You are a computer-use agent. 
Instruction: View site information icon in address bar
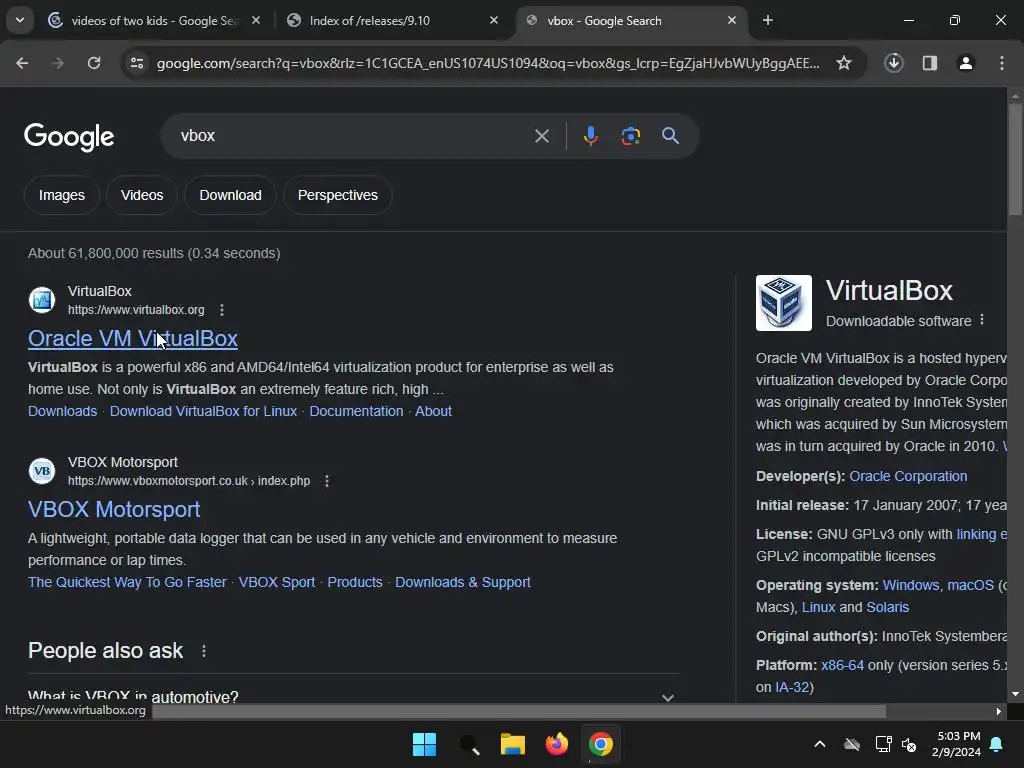click(x=136, y=63)
